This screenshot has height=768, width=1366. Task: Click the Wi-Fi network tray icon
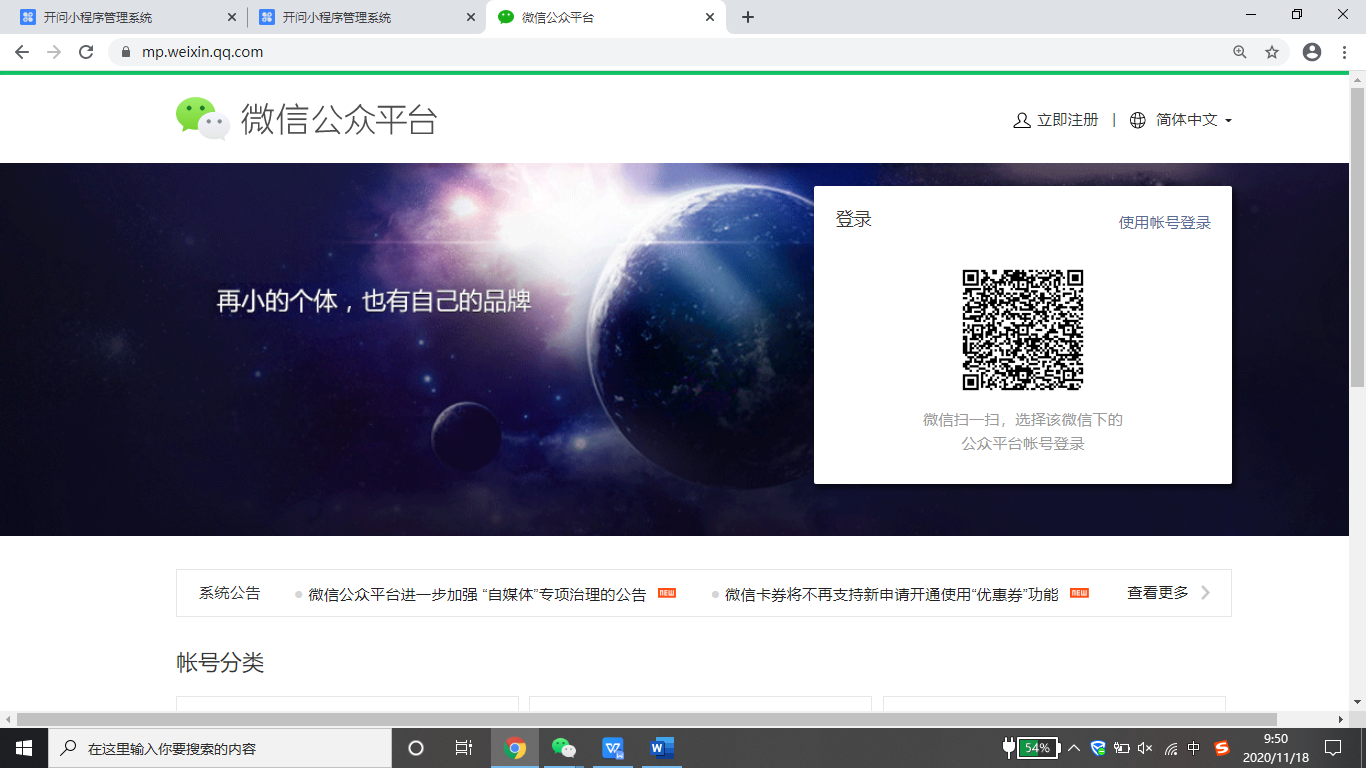(1171, 748)
